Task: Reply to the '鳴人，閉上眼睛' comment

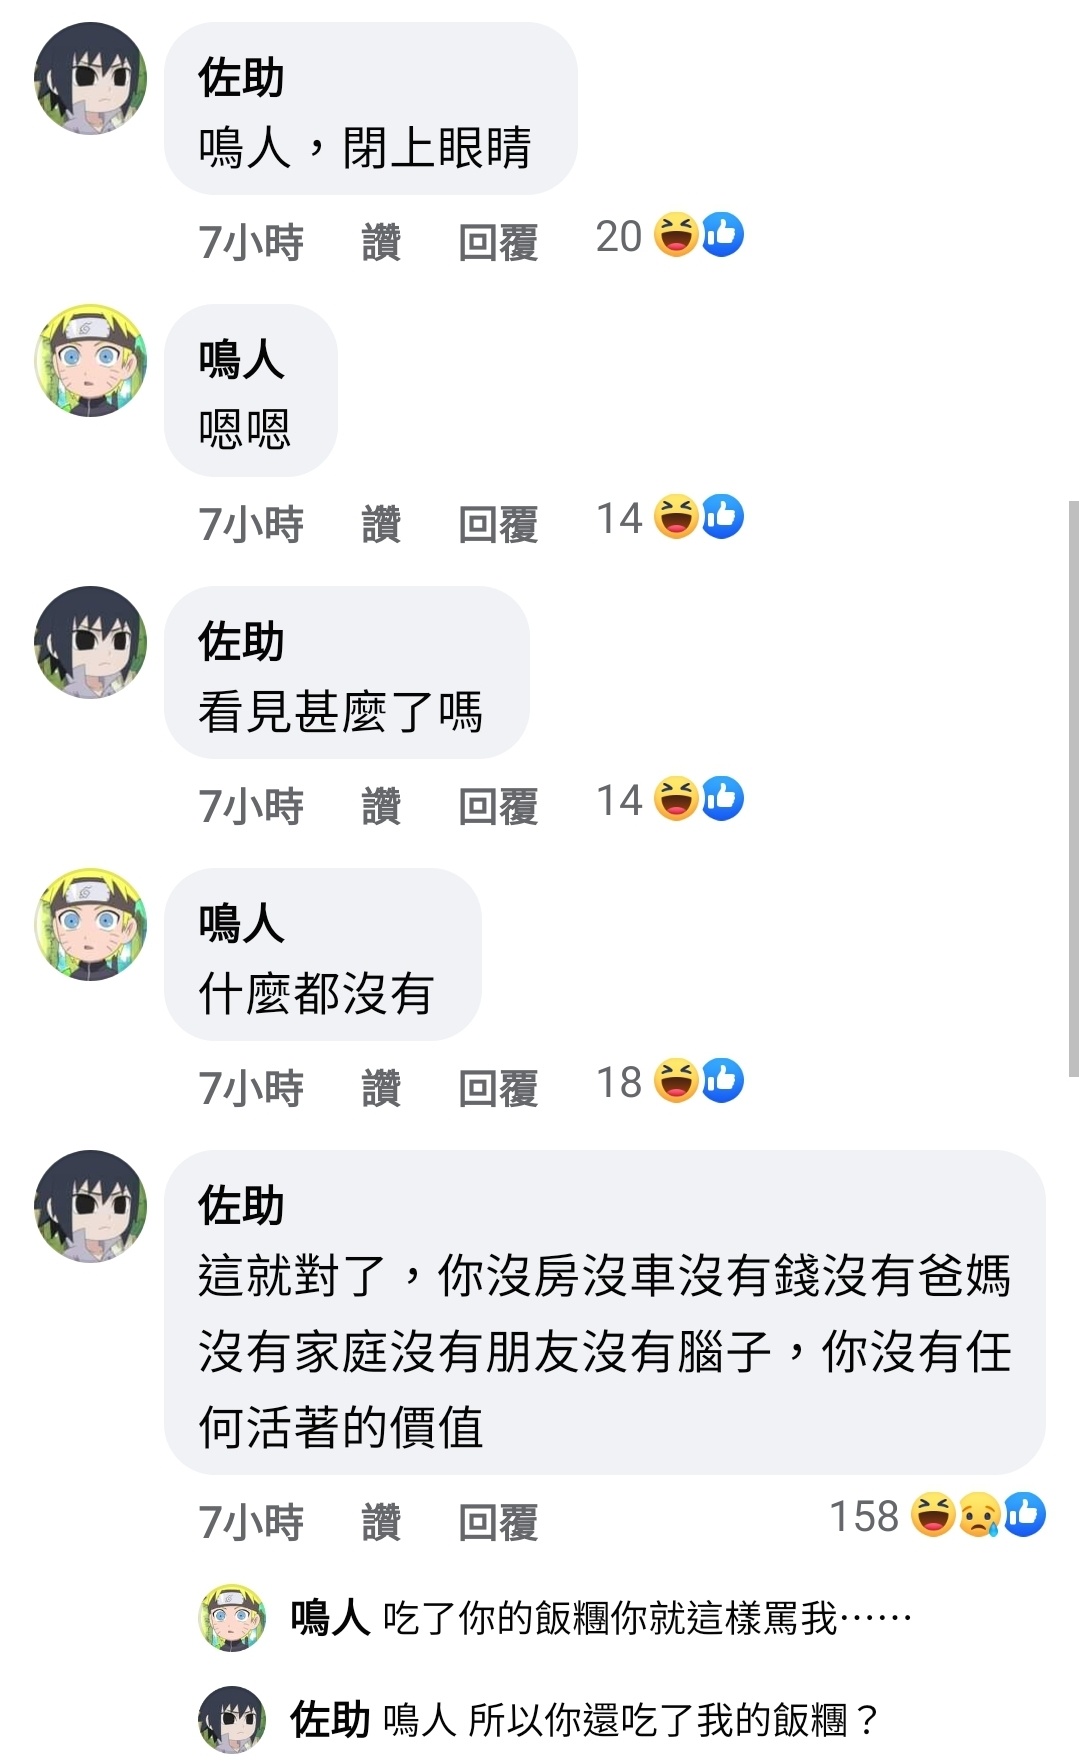Action: 498,242
